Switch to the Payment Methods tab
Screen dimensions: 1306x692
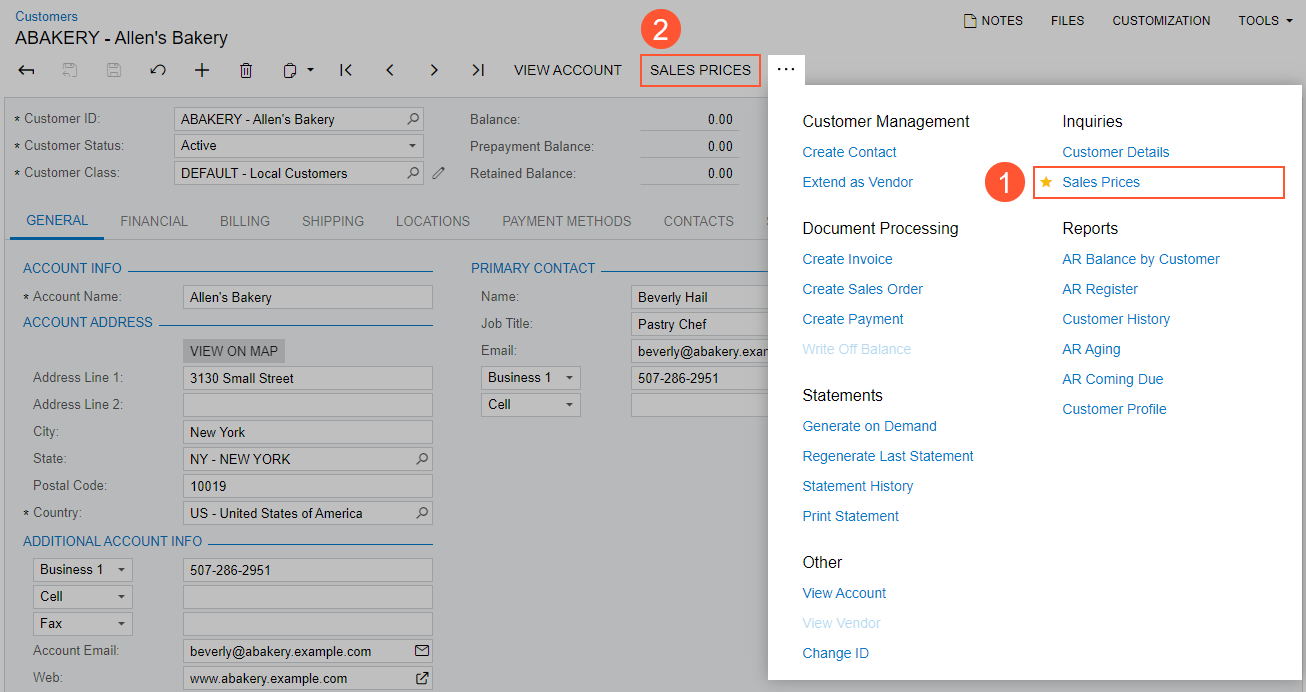(566, 221)
